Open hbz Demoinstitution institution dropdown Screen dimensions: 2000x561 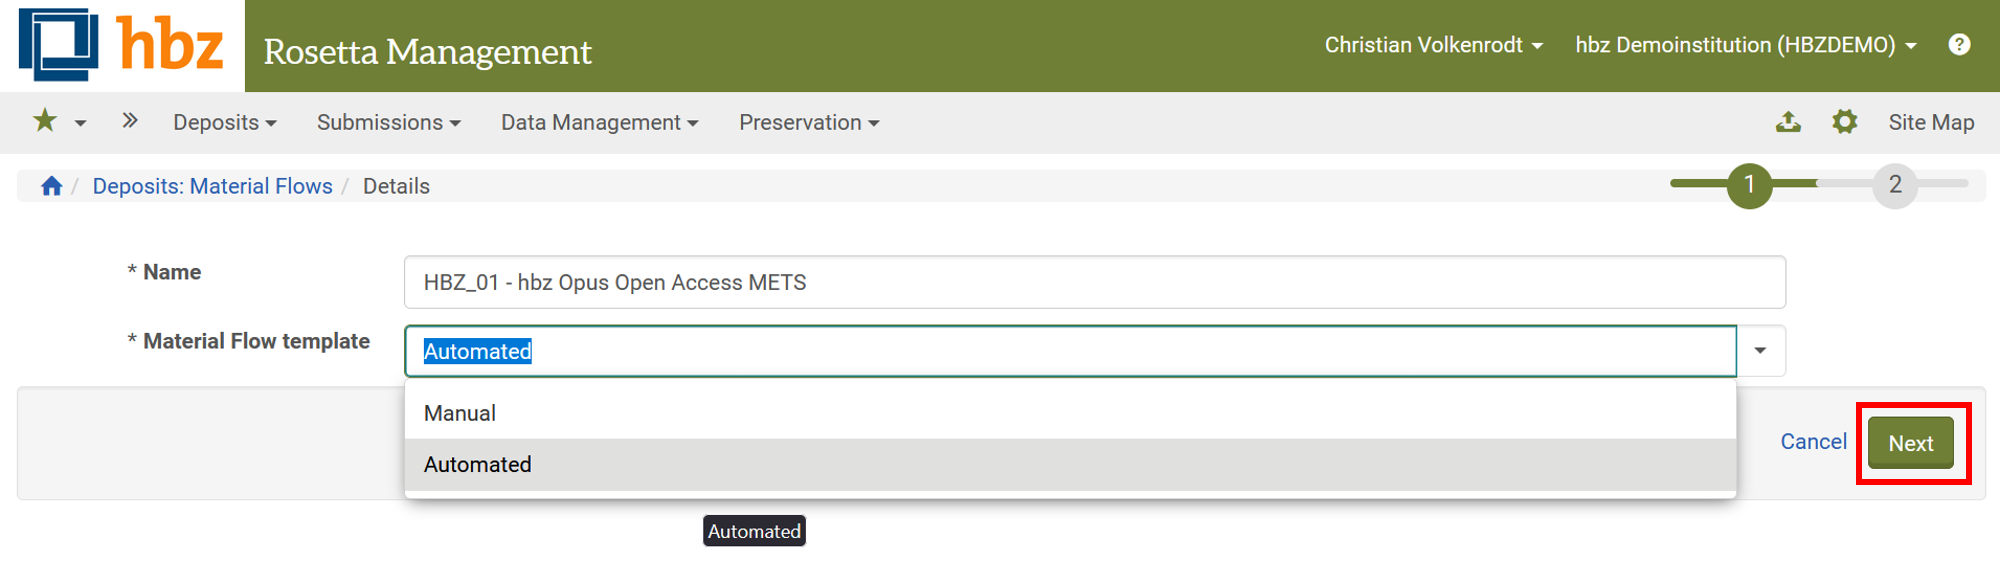(x=1745, y=45)
